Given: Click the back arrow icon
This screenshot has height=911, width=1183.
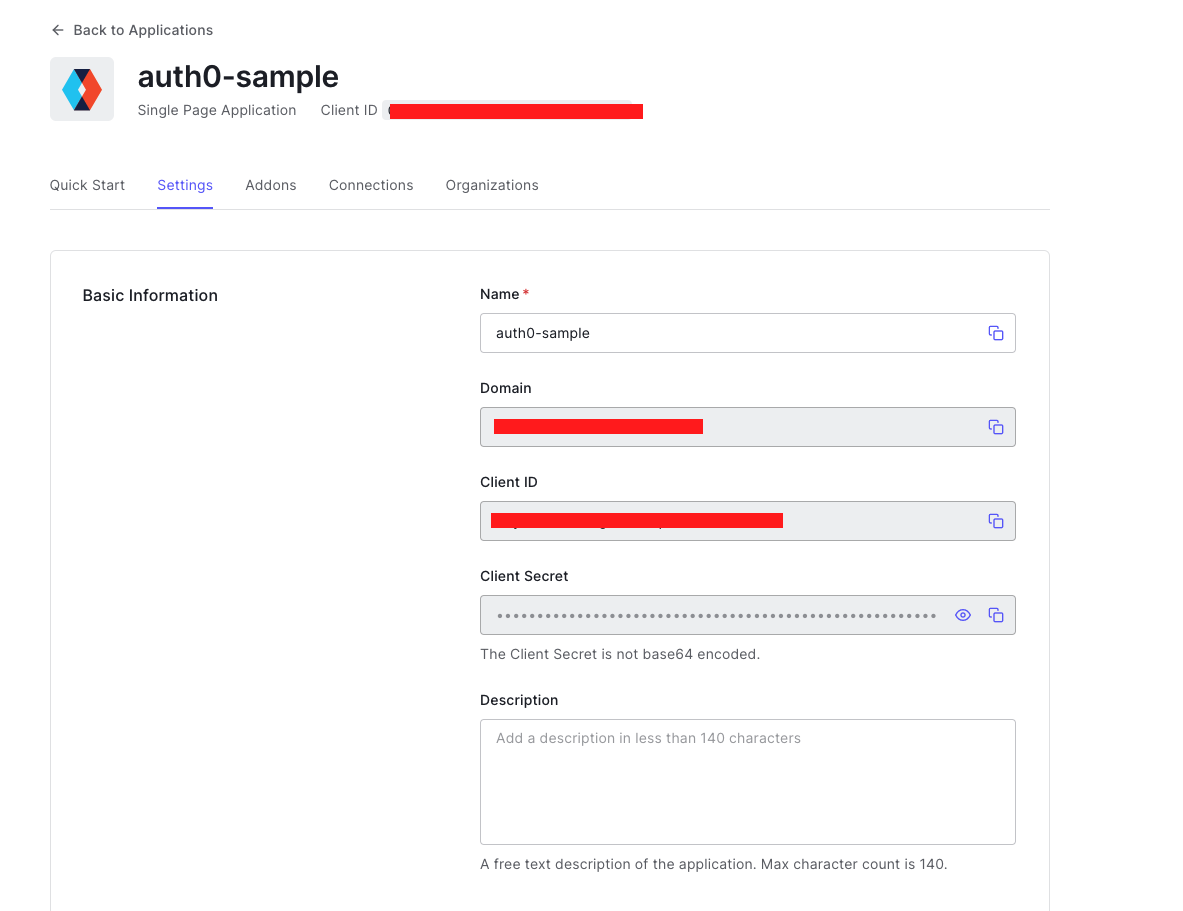Looking at the screenshot, I should pyautogui.click(x=57, y=30).
